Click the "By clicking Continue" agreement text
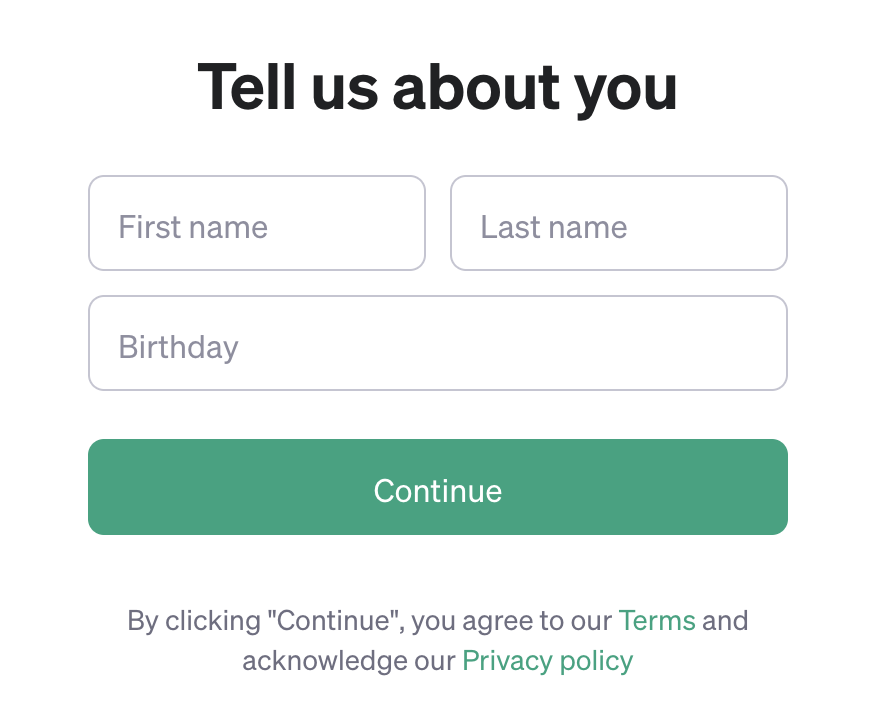Viewport: 874px width, 708px height. [370, 621]
